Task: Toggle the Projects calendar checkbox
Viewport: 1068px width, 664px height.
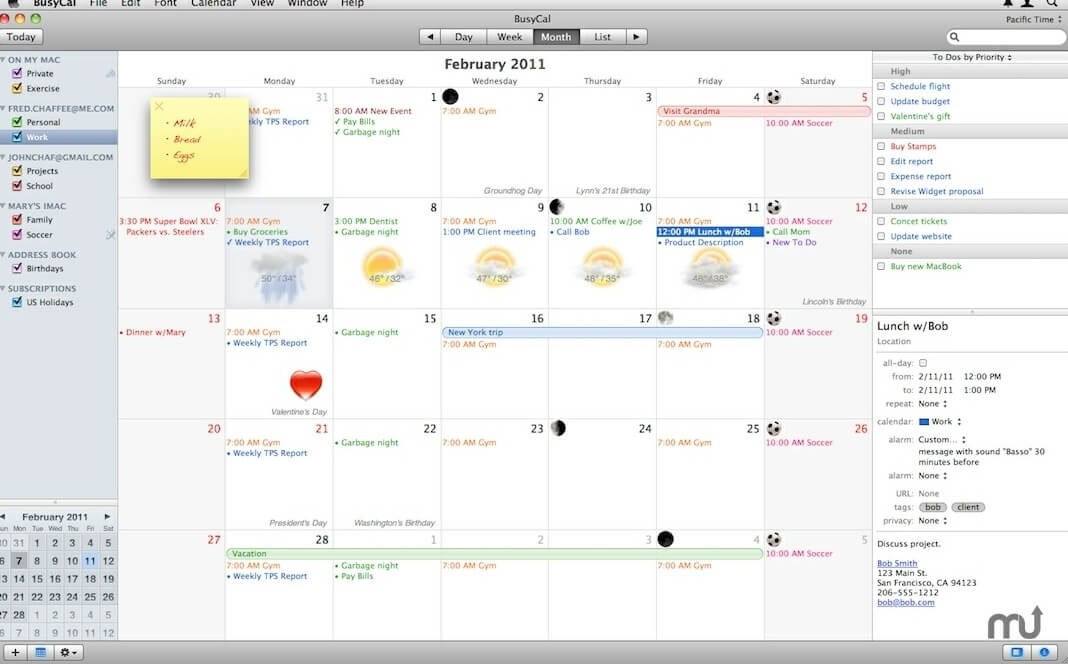Action: click(x=17, y=170)
